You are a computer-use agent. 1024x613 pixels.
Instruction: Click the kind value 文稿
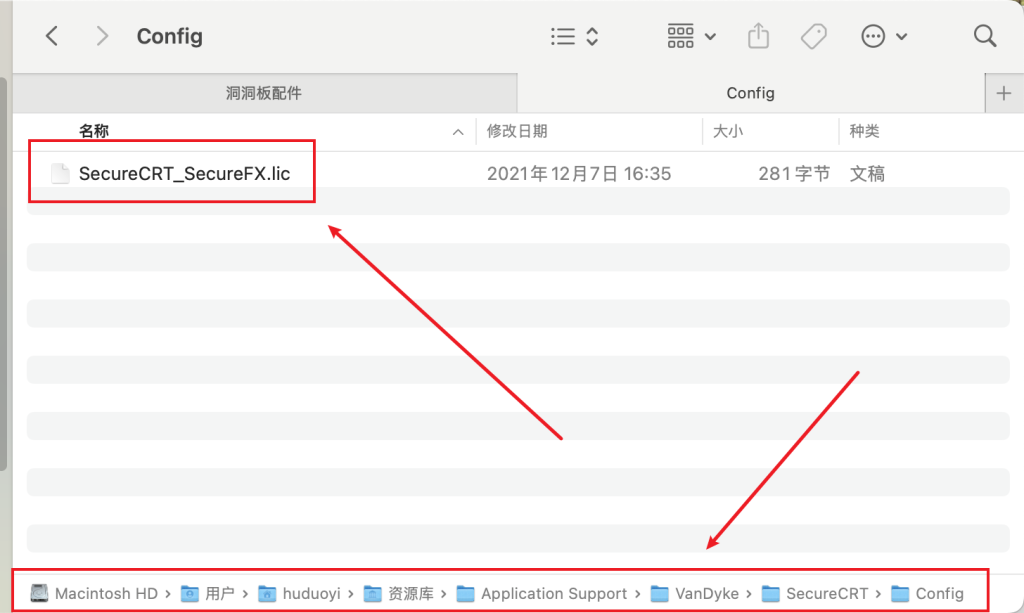[867, 174]
